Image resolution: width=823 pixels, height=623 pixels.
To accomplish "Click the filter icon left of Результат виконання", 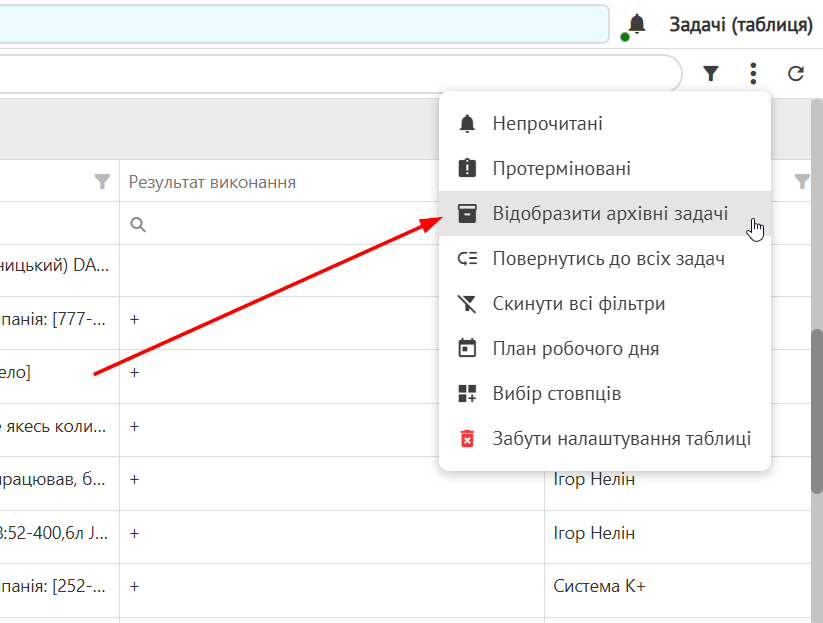I will [102, 182].
